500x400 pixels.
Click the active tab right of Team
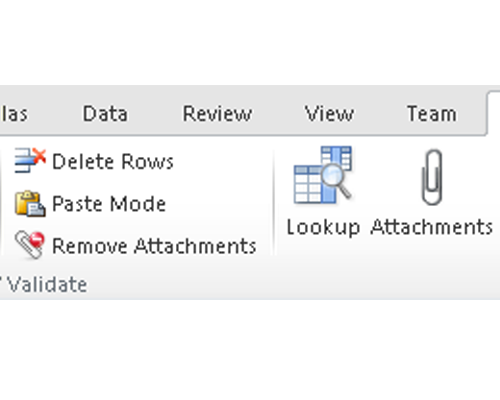[x=494, y=113]
